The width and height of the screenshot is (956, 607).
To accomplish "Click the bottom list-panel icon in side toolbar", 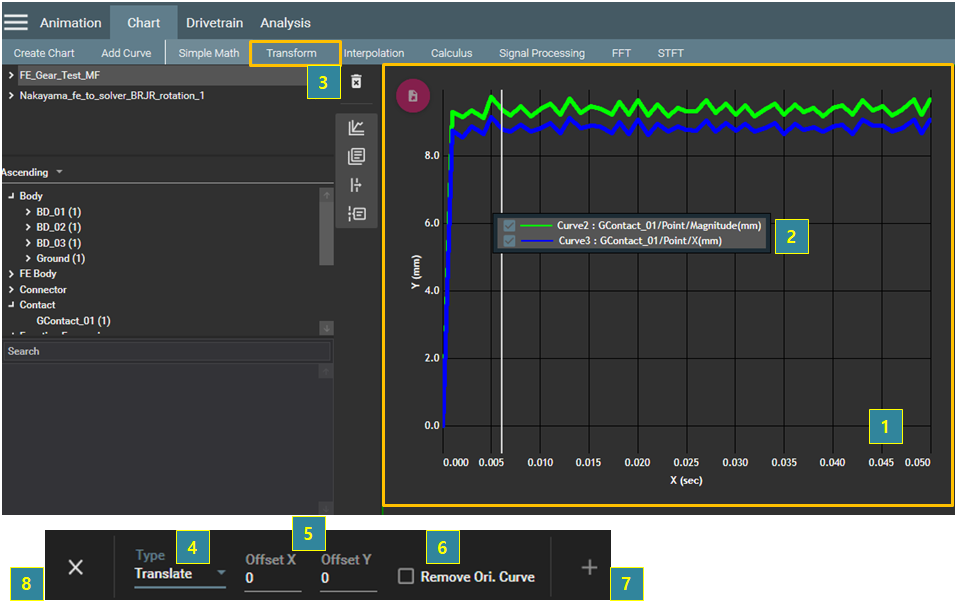I will pyautogui.click(x=356, y=213).
